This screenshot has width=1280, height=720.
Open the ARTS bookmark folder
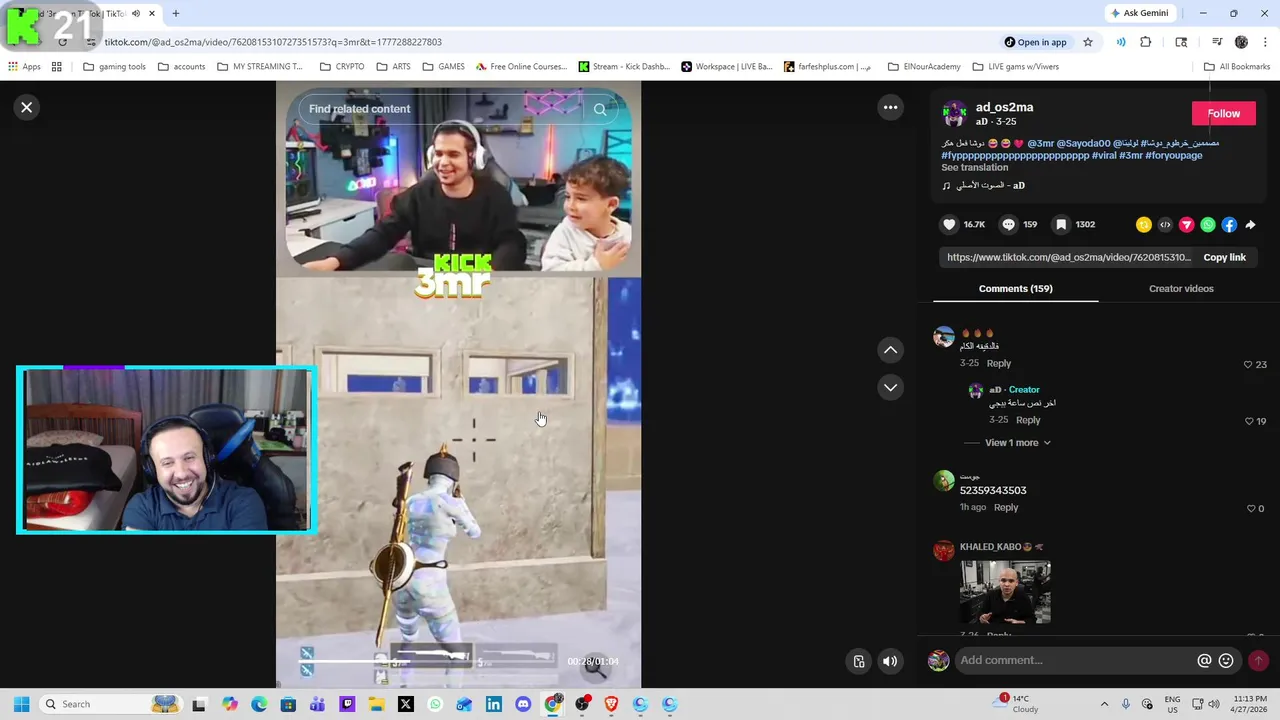393,67
